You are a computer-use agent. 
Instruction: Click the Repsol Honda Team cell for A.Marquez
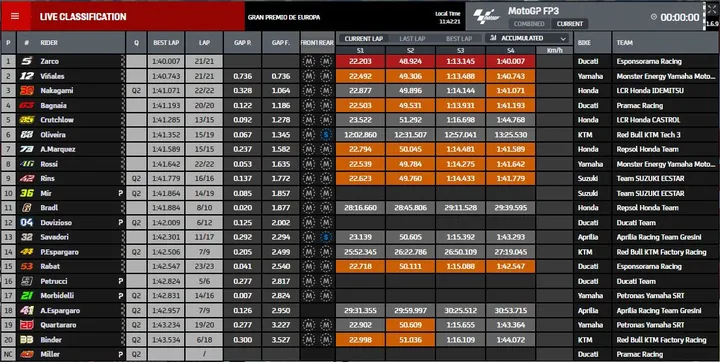point(665,149)
